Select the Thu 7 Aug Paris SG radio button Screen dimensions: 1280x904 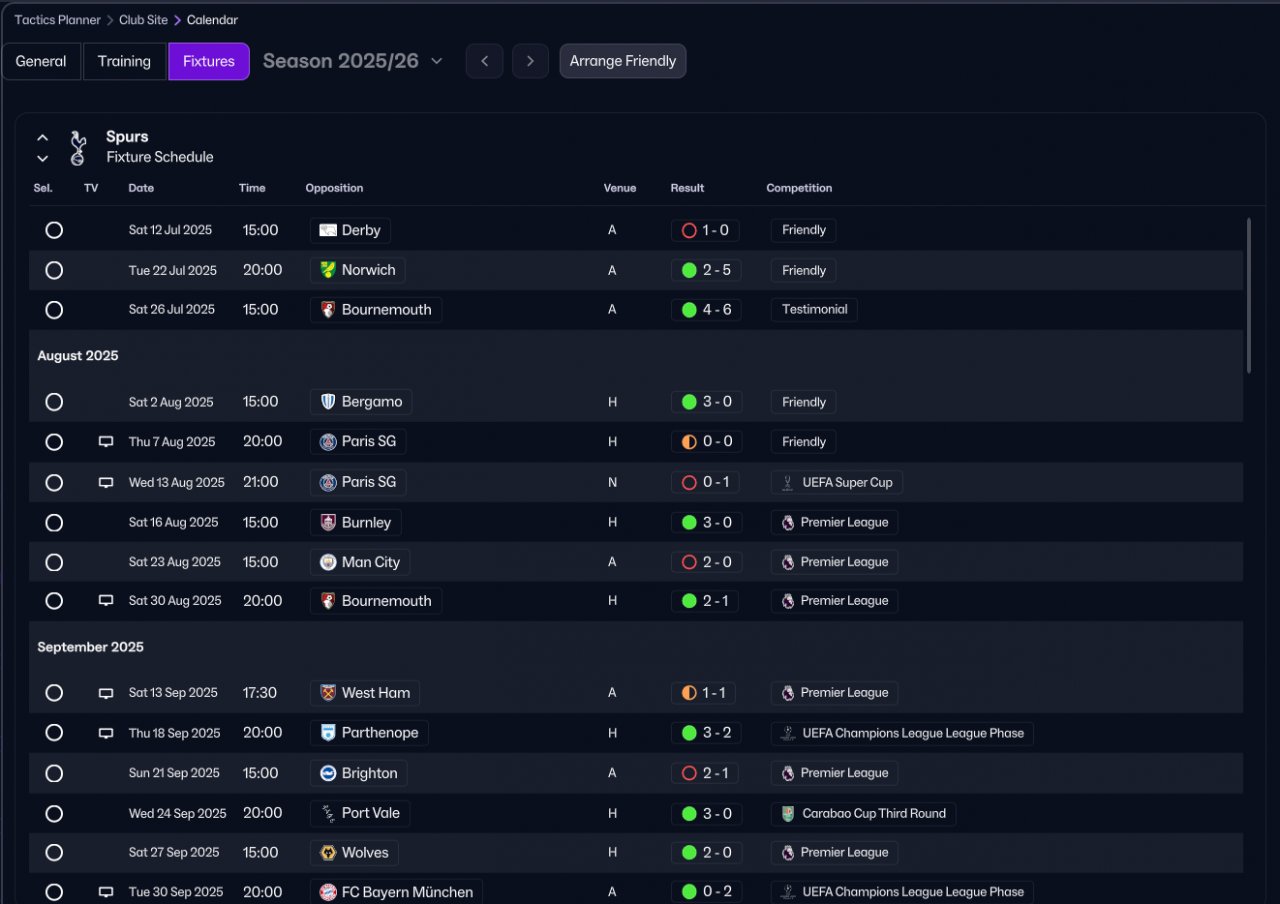[x=54, y=442]
